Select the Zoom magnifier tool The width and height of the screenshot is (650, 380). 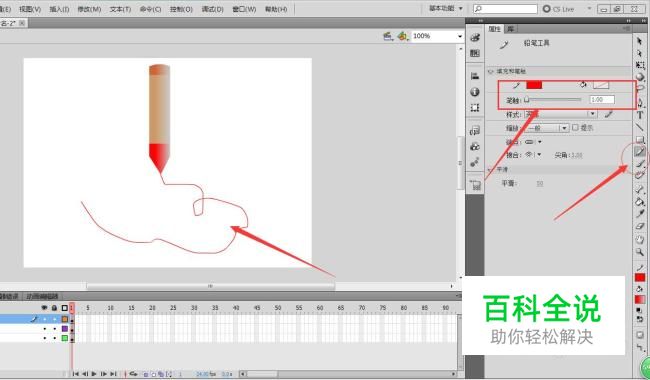[x=640, y=252]
